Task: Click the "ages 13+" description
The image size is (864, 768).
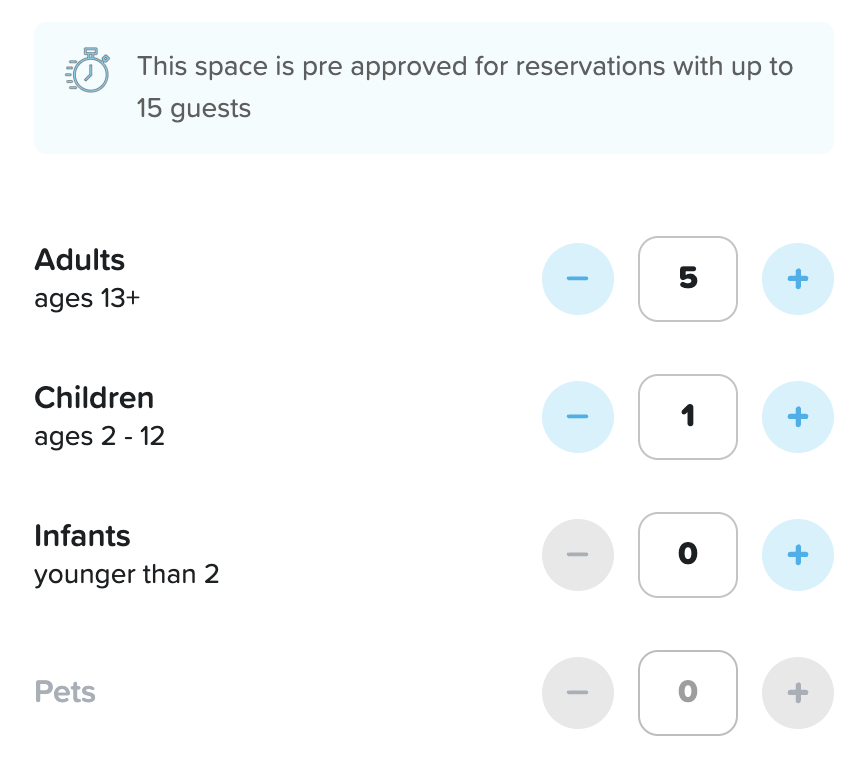Action: tap(87, 298)
